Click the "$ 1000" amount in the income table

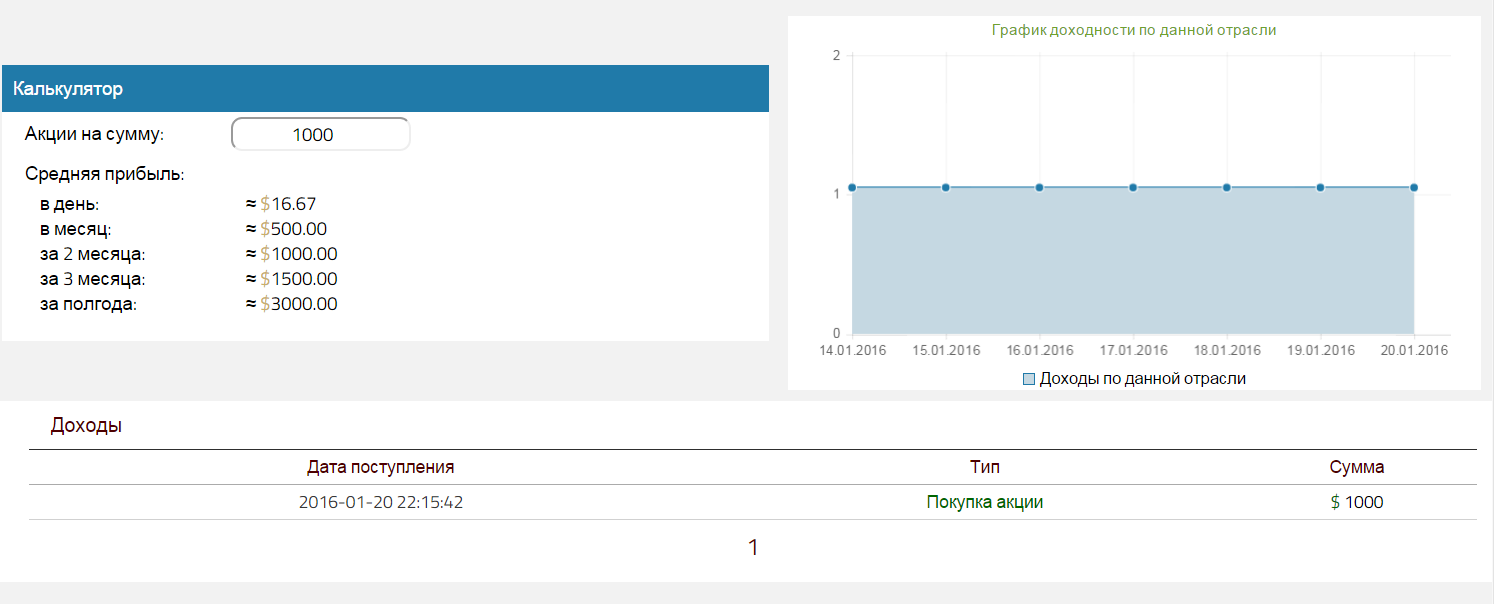tap(1356, 502)
